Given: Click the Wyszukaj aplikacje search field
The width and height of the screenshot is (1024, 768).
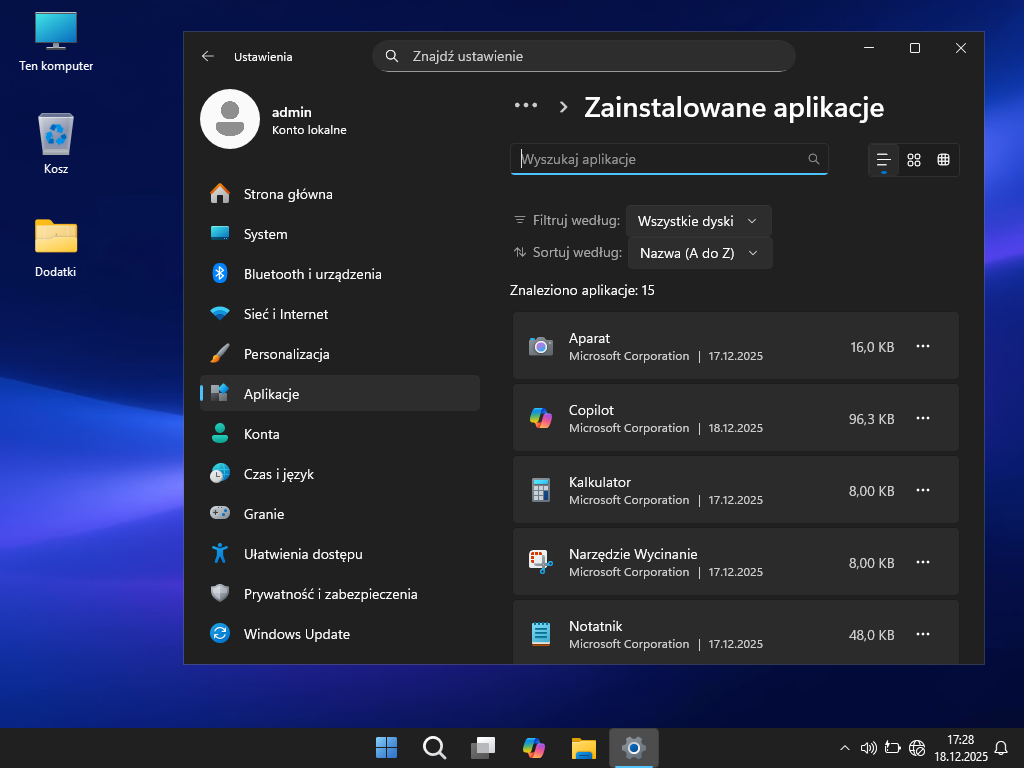Looking at the screenshot, I should pyautogui.click(x=660, y=159).
